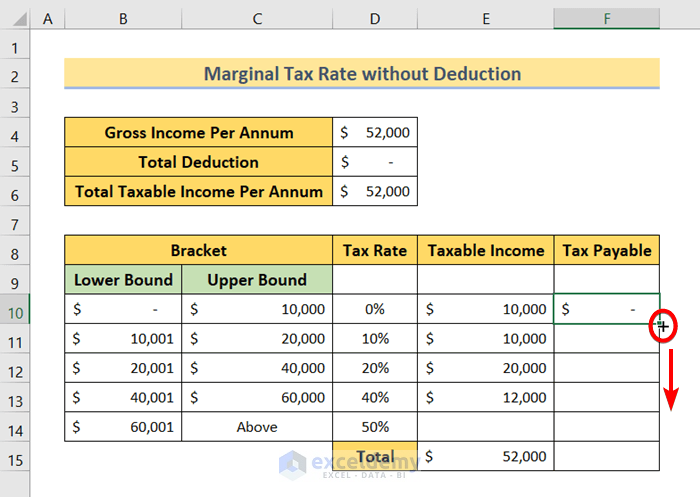700x497 pixels.
Task: Click the 40% tax rate cell
Action: (375, 398)
